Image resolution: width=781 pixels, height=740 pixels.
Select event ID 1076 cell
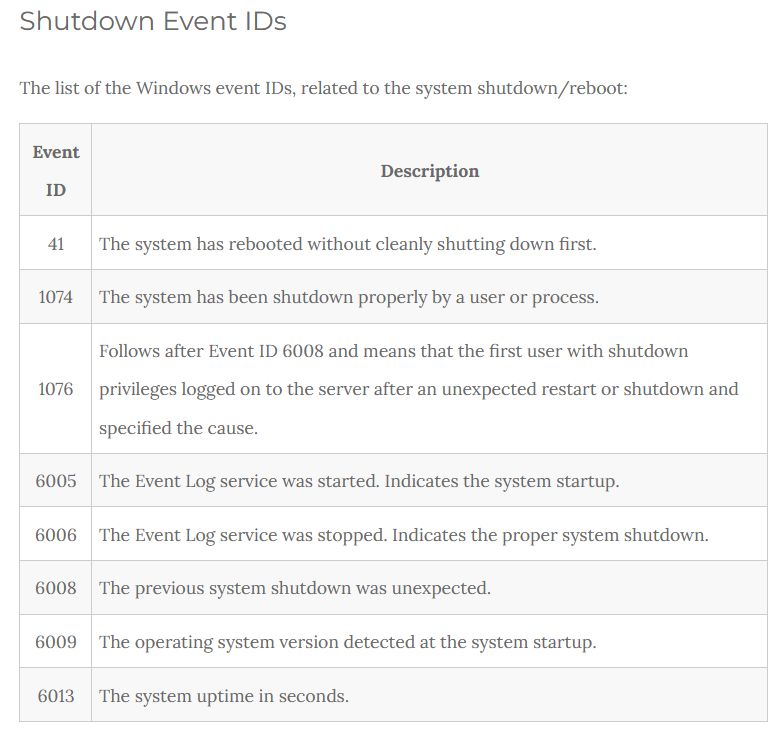click(56, 389)
